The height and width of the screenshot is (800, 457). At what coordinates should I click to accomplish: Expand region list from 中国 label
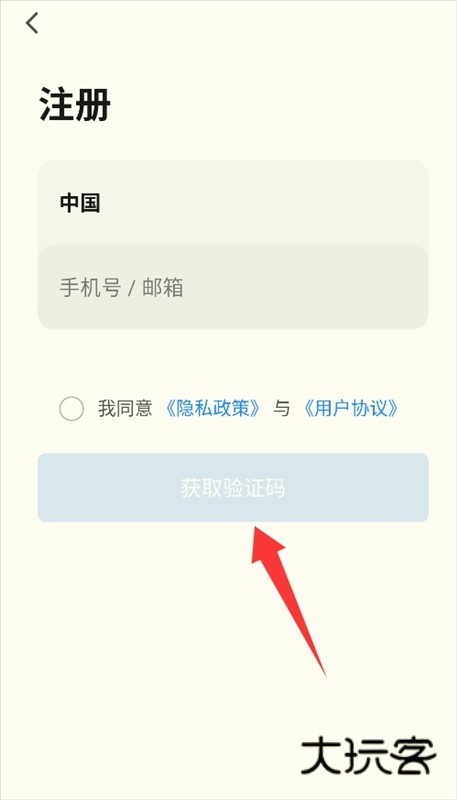click(x=80, y=203)
